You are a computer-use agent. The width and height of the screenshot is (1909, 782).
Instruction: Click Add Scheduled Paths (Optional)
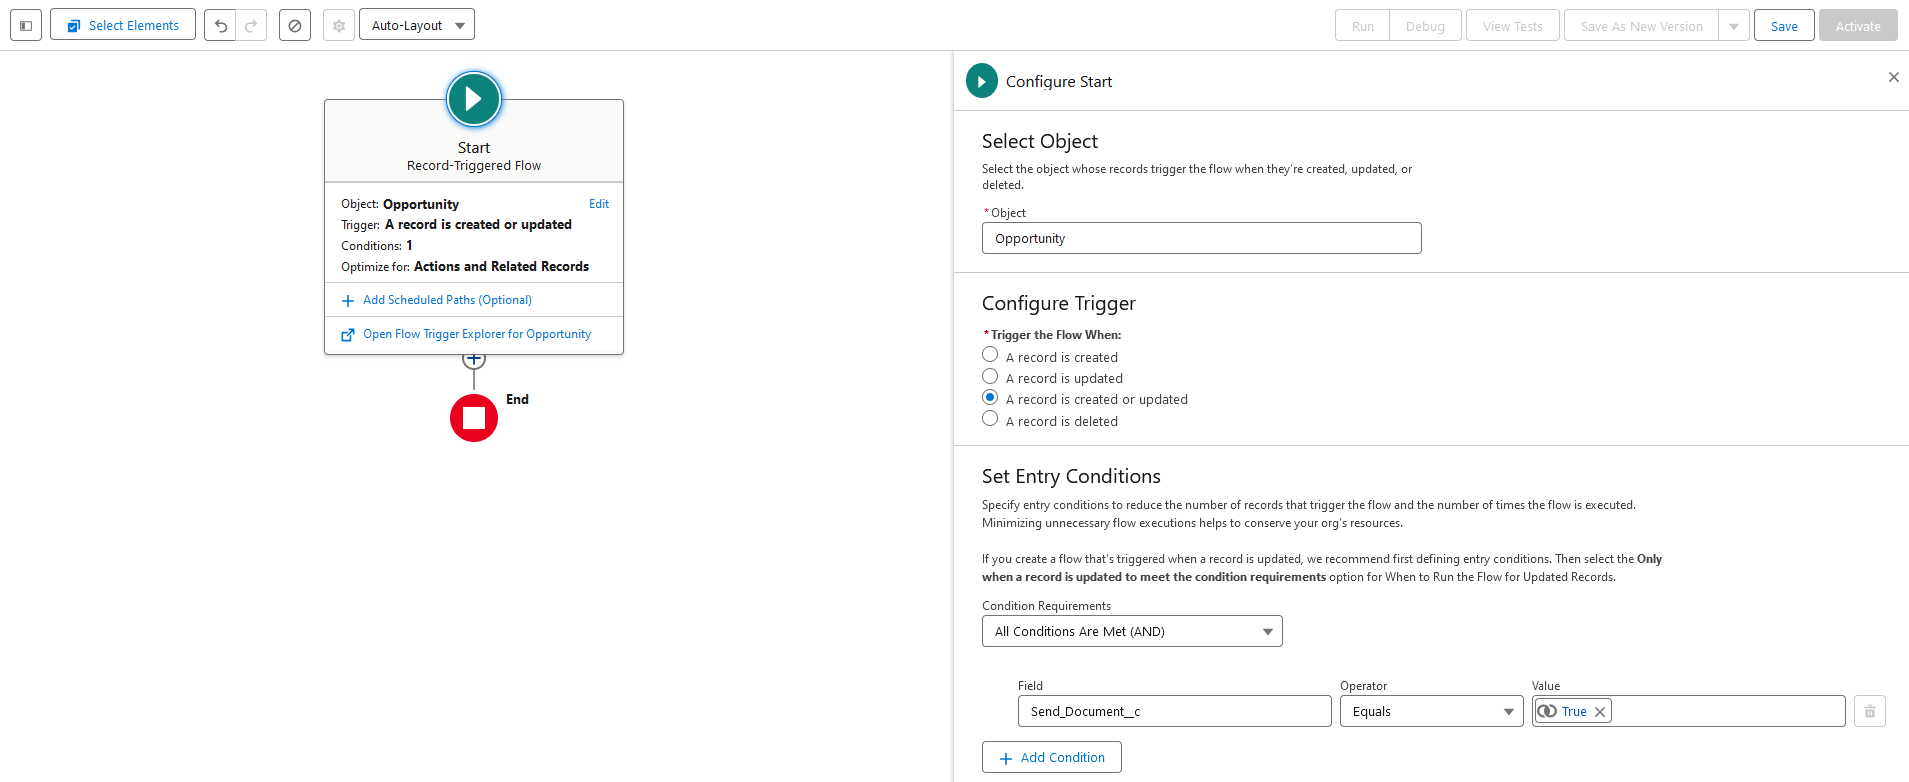pos(447,300)
